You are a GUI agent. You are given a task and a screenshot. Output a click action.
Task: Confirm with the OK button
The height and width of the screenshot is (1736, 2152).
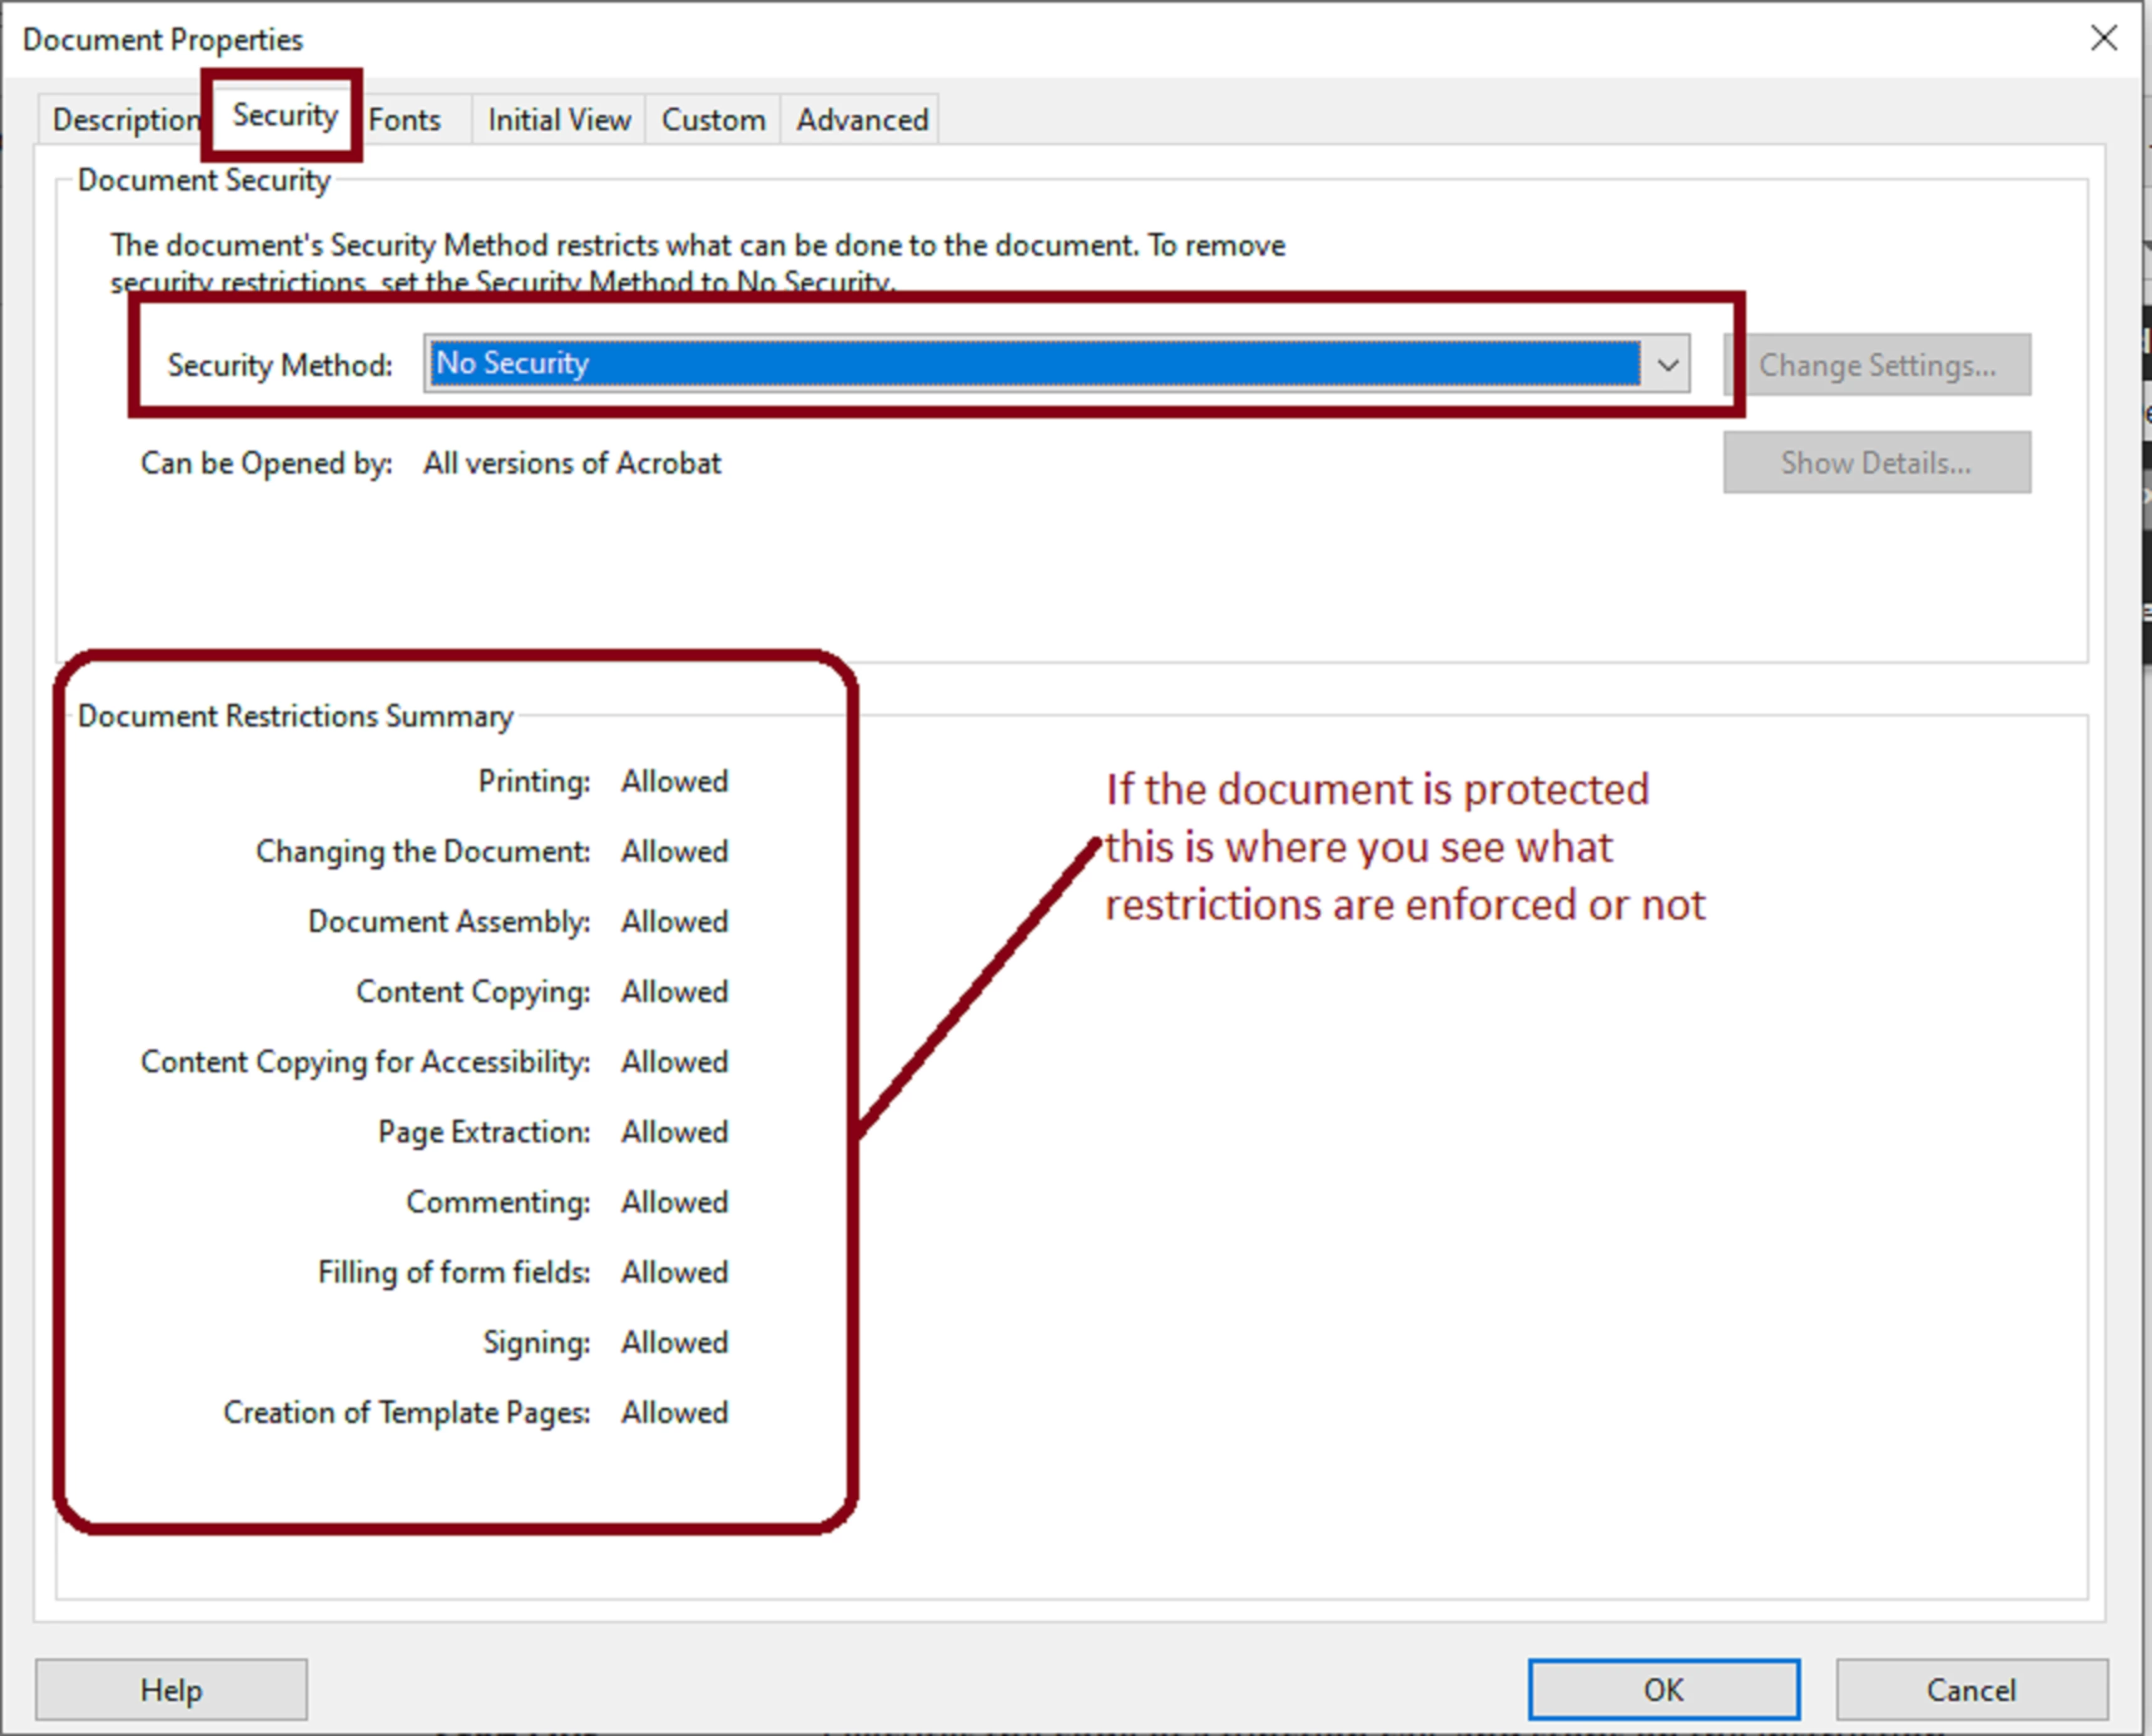point(1663,1689)
